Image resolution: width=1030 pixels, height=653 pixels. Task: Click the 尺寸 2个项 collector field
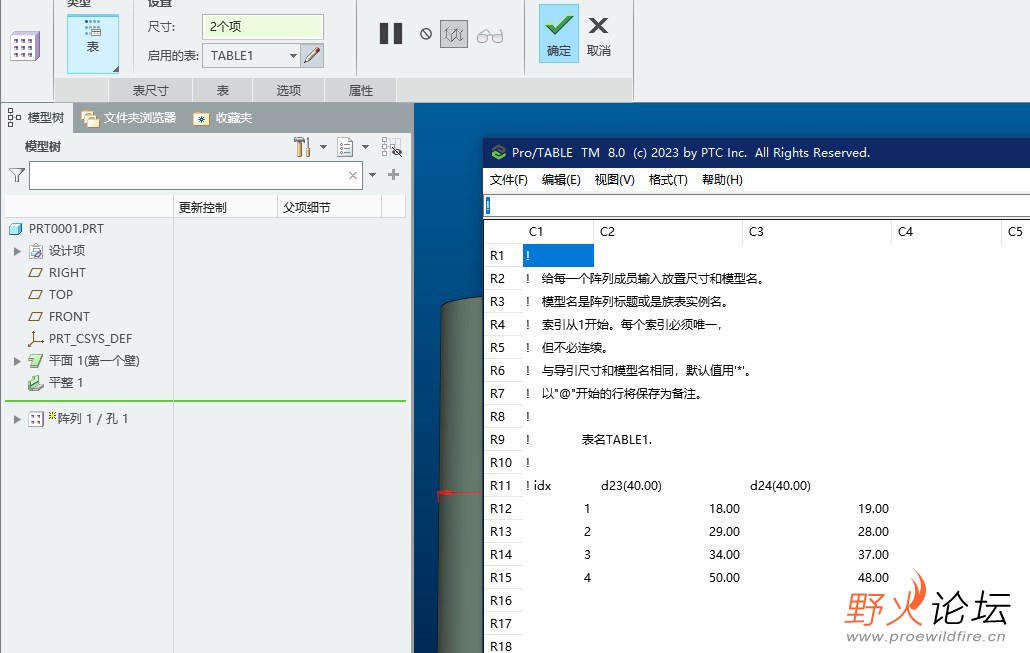[x=263, y=27]
